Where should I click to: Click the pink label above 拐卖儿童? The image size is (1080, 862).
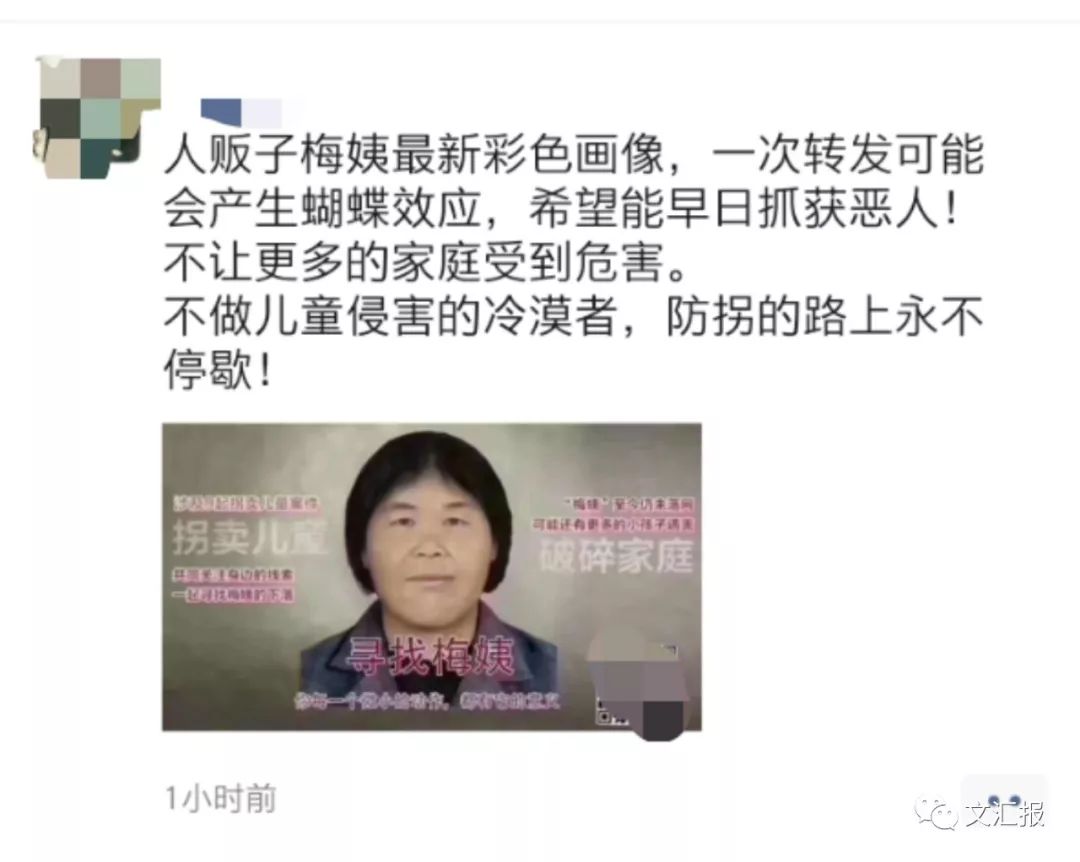pos(246,504)
